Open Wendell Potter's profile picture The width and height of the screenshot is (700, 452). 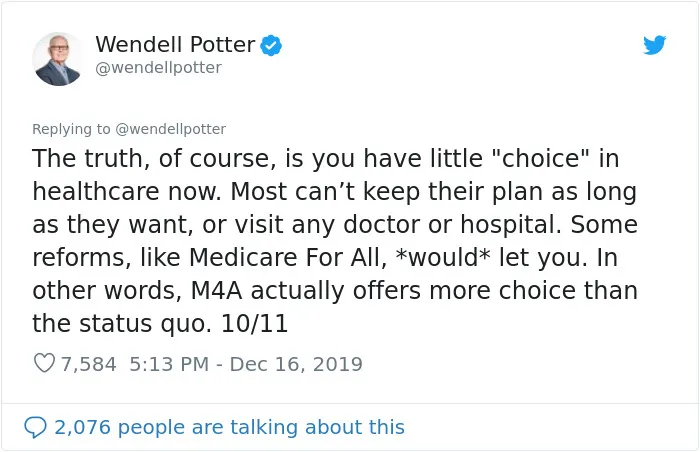(x=58, y=59)
